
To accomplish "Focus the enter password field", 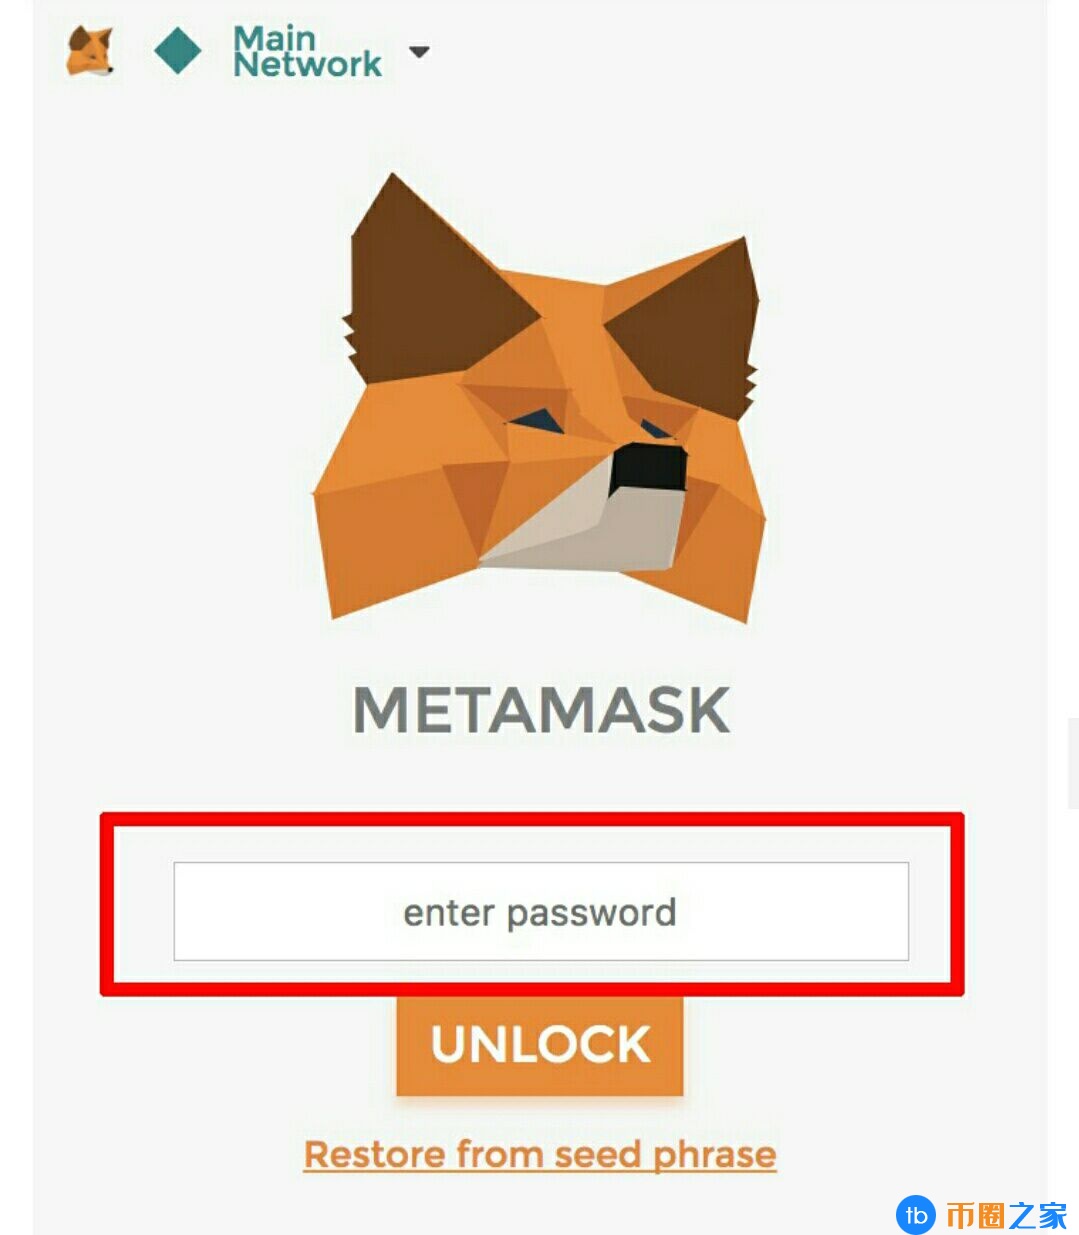I will coord(541,911).
